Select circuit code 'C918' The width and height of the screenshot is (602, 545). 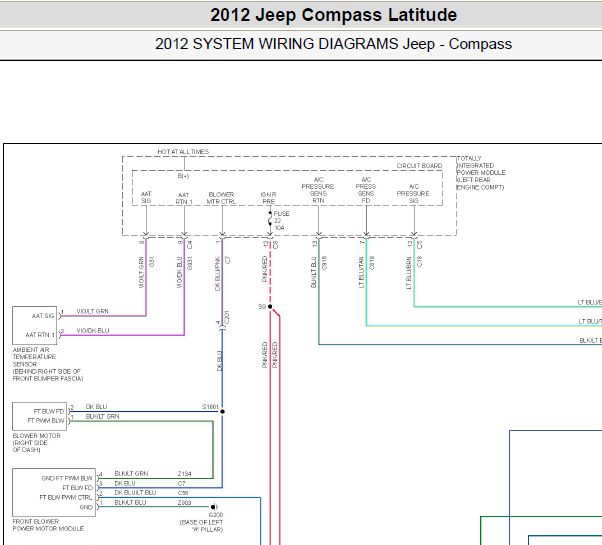324,263
